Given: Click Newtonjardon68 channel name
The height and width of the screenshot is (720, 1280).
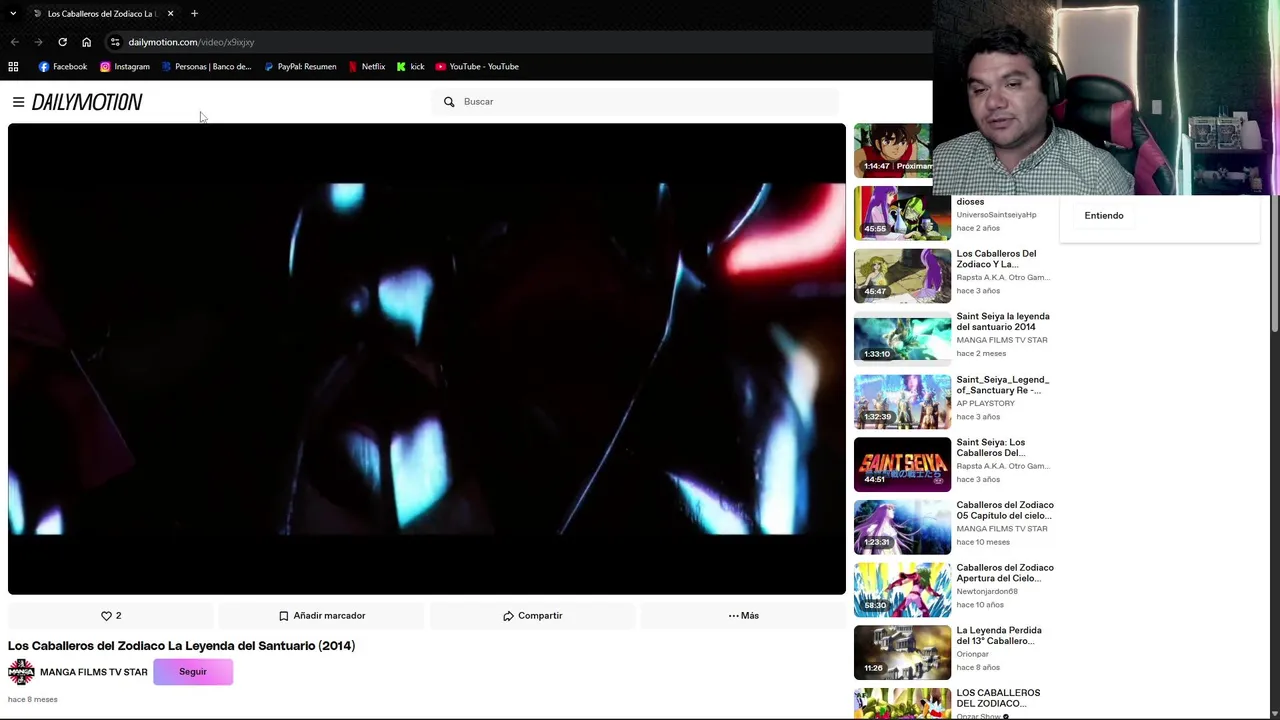Looking at the screenshot, I should (987, 591).
